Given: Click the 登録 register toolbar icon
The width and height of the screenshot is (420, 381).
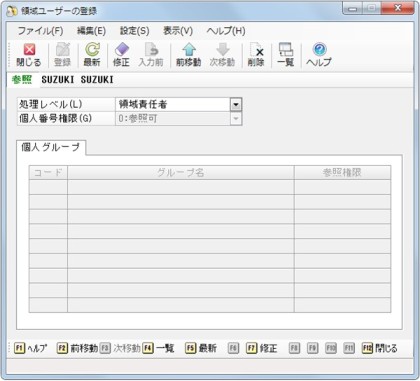Looking at the screenshot, I should (63, 55).
